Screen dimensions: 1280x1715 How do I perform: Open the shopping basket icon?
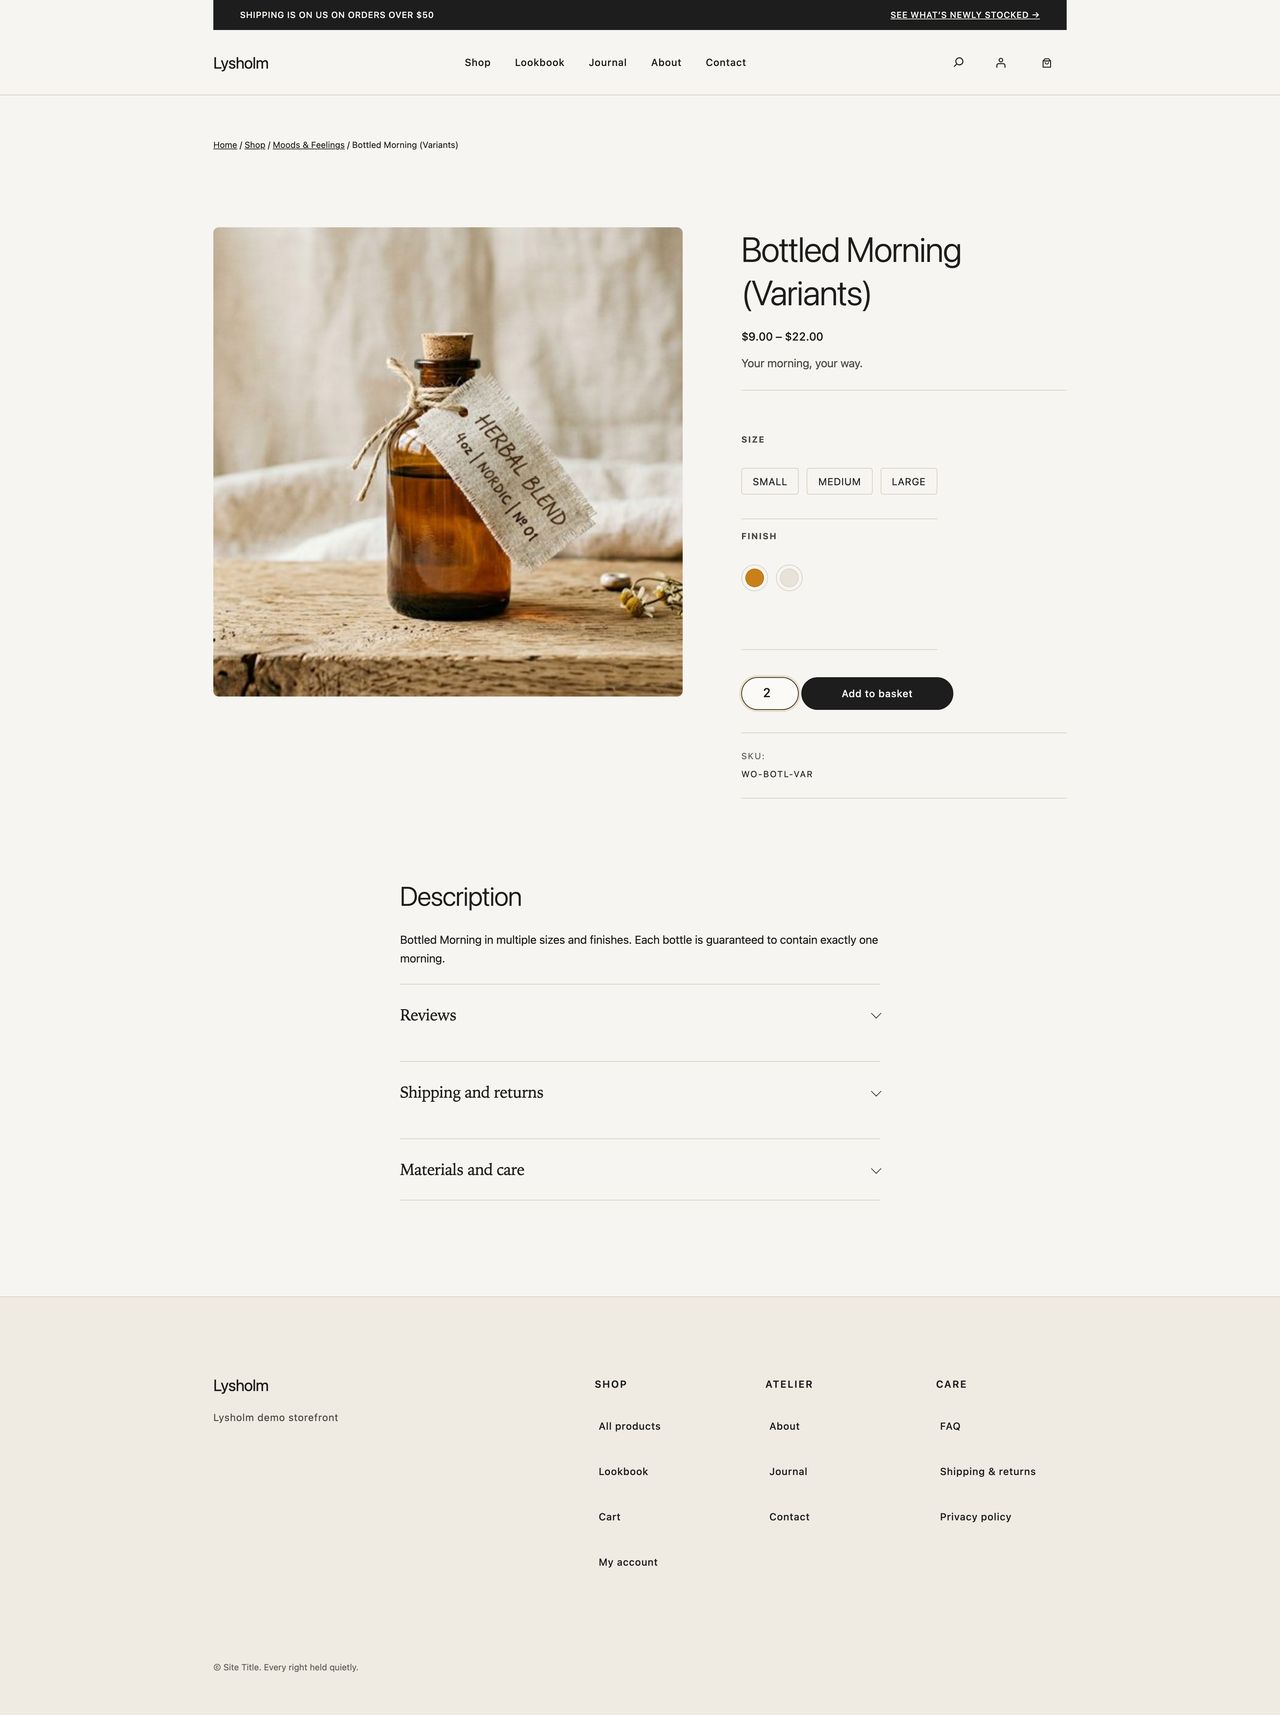pyautogui.click(x=1046, y=63)
